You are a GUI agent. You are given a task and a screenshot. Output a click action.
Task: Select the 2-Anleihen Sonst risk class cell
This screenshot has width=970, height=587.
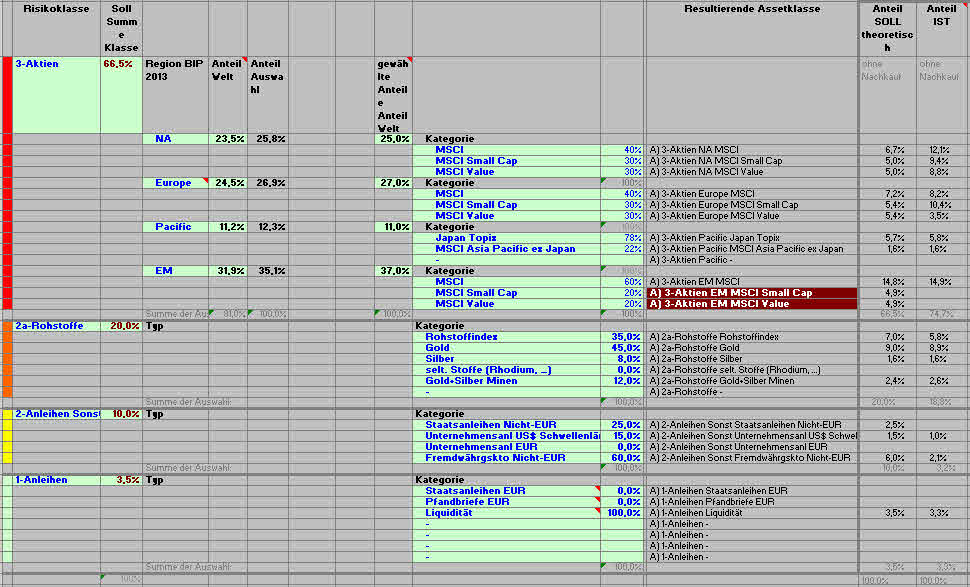(x=56, y=414)
